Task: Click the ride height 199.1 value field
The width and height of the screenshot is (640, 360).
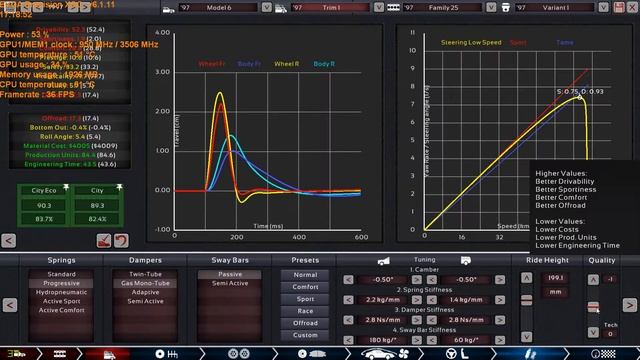Action: (556, 278)
